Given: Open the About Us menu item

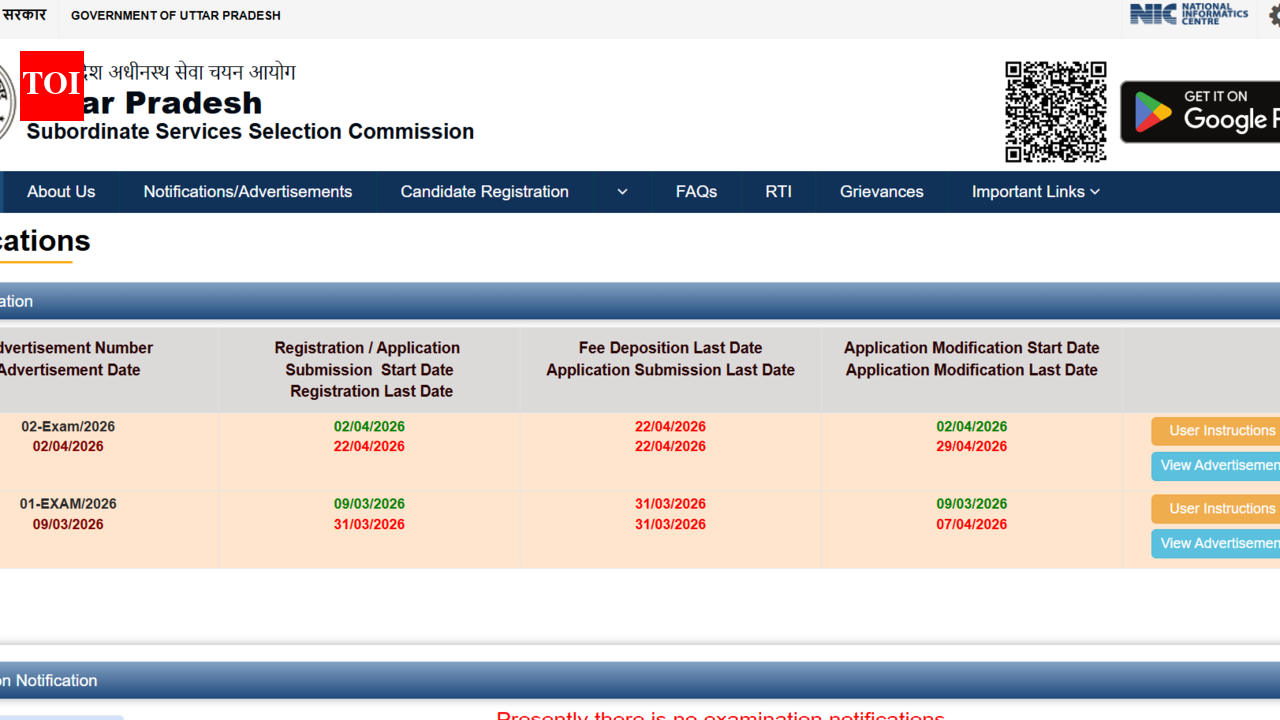Looking at the screenshot, I should (x=61, y=192).
